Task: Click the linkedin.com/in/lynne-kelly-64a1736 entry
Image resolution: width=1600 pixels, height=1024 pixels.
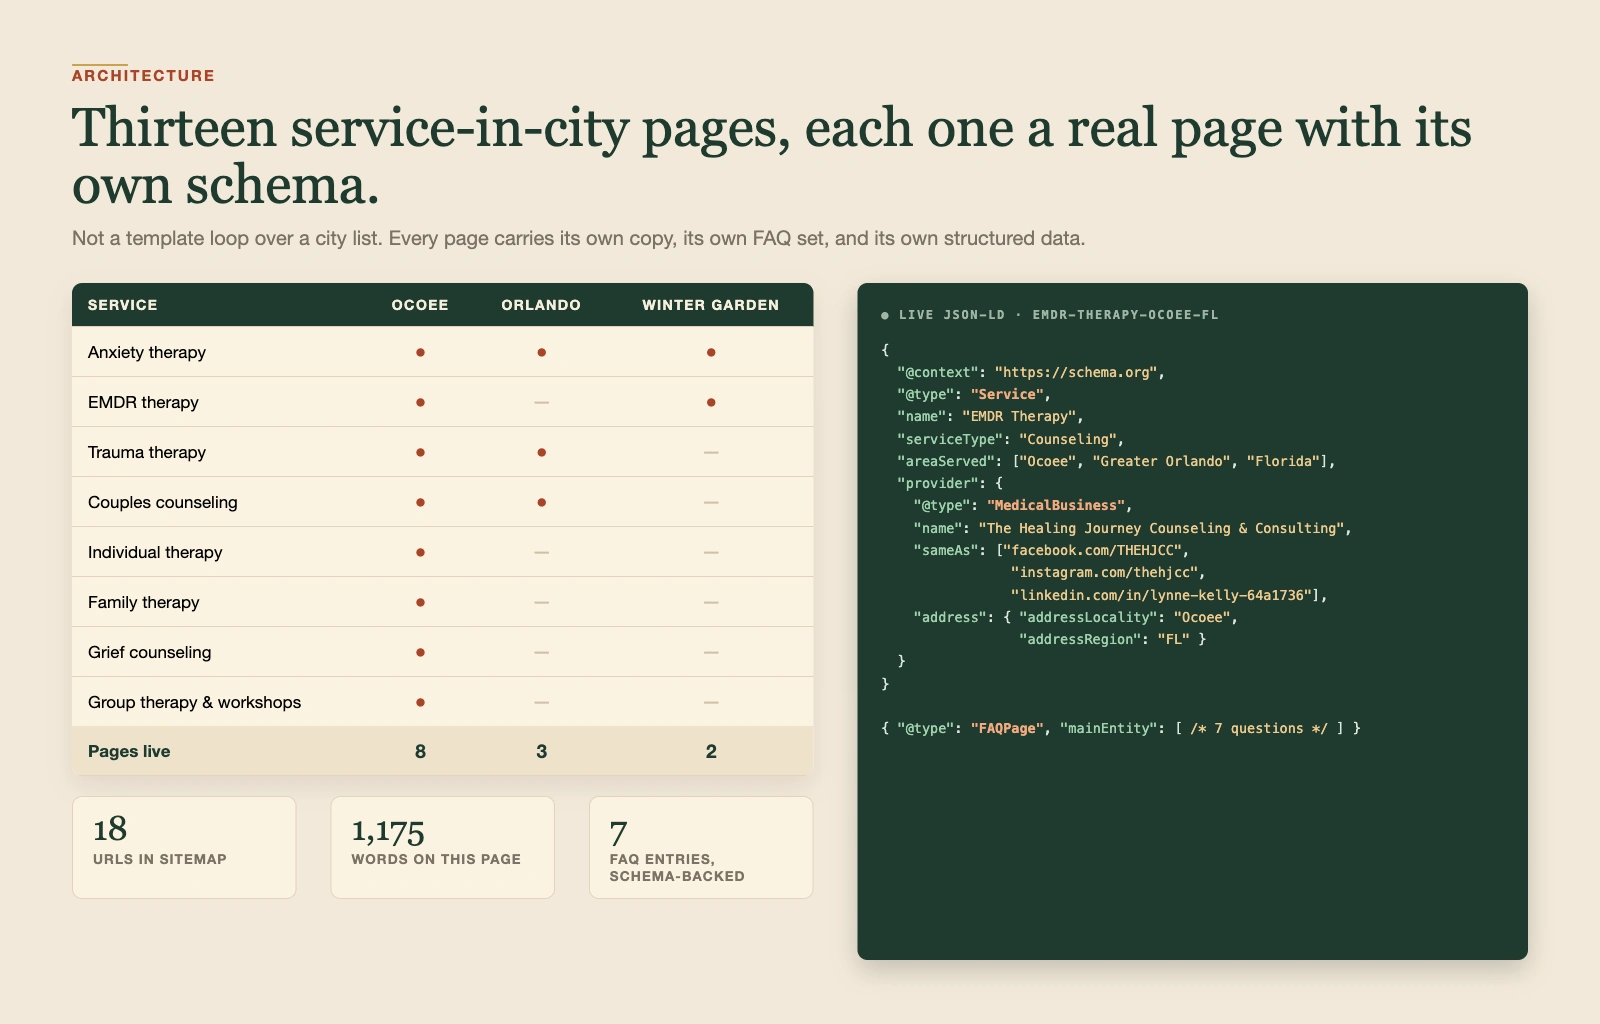Action: [1162, 595]
